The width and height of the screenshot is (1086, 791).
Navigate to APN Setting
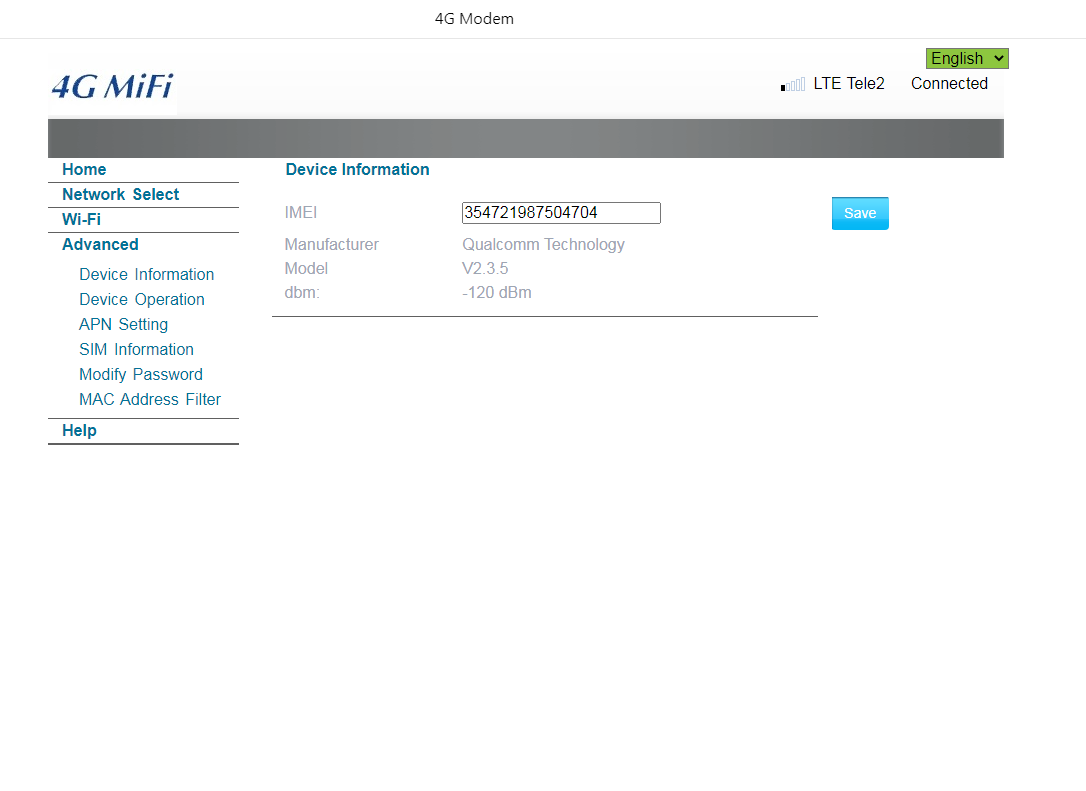click(123, 325)
